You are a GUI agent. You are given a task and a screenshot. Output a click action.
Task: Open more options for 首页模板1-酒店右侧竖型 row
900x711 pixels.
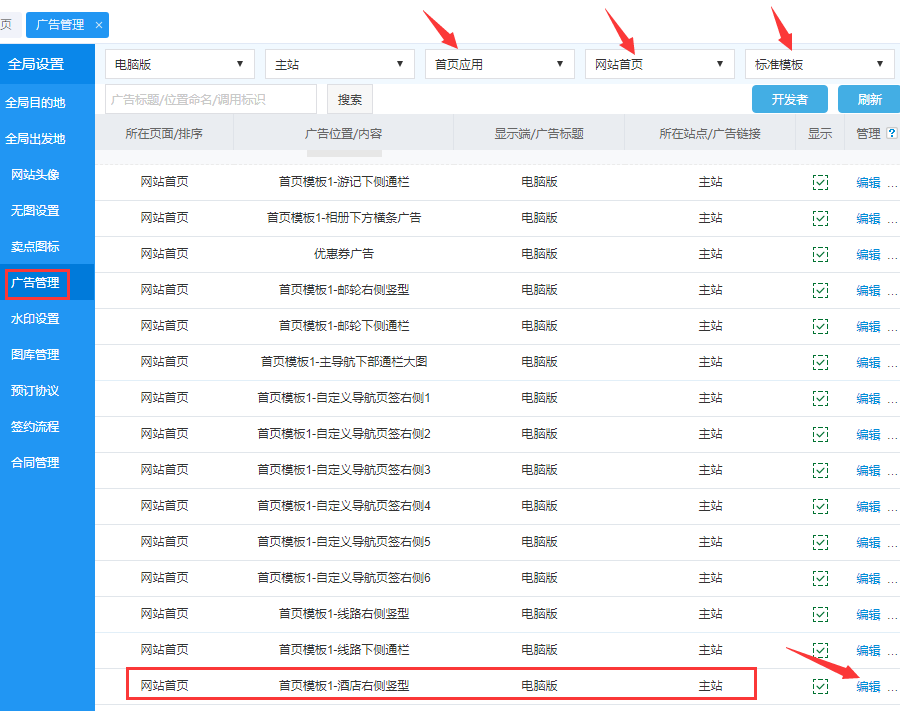pos(892,686)
